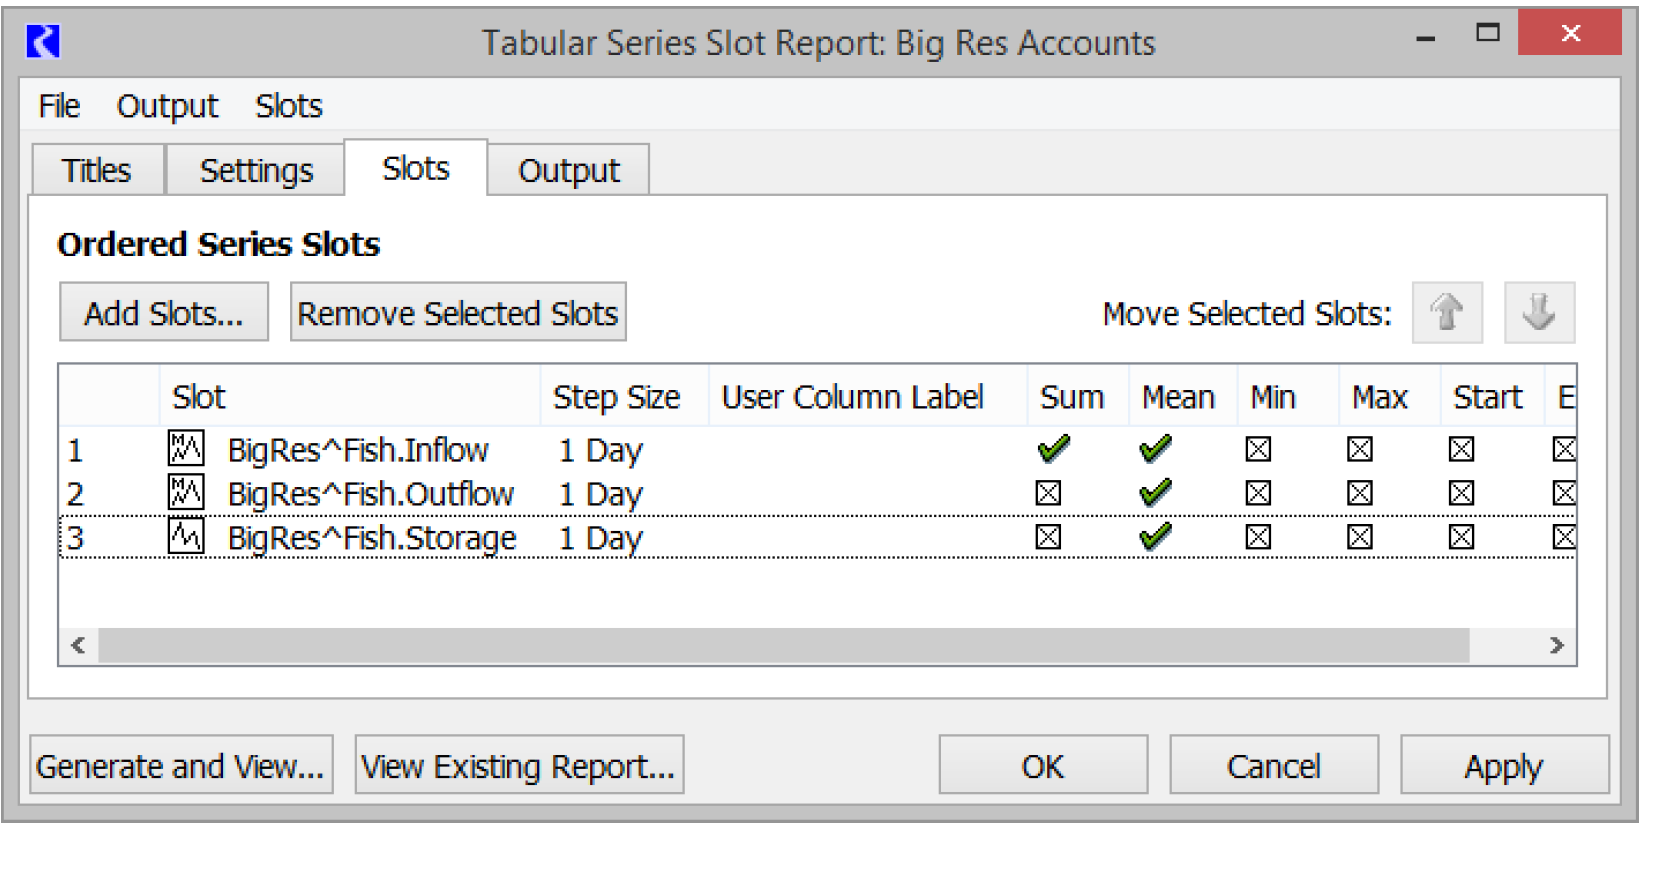Click the move selected slots down arrow
The height and width of the screenshot is (880, 1669).
(1539, 312)
